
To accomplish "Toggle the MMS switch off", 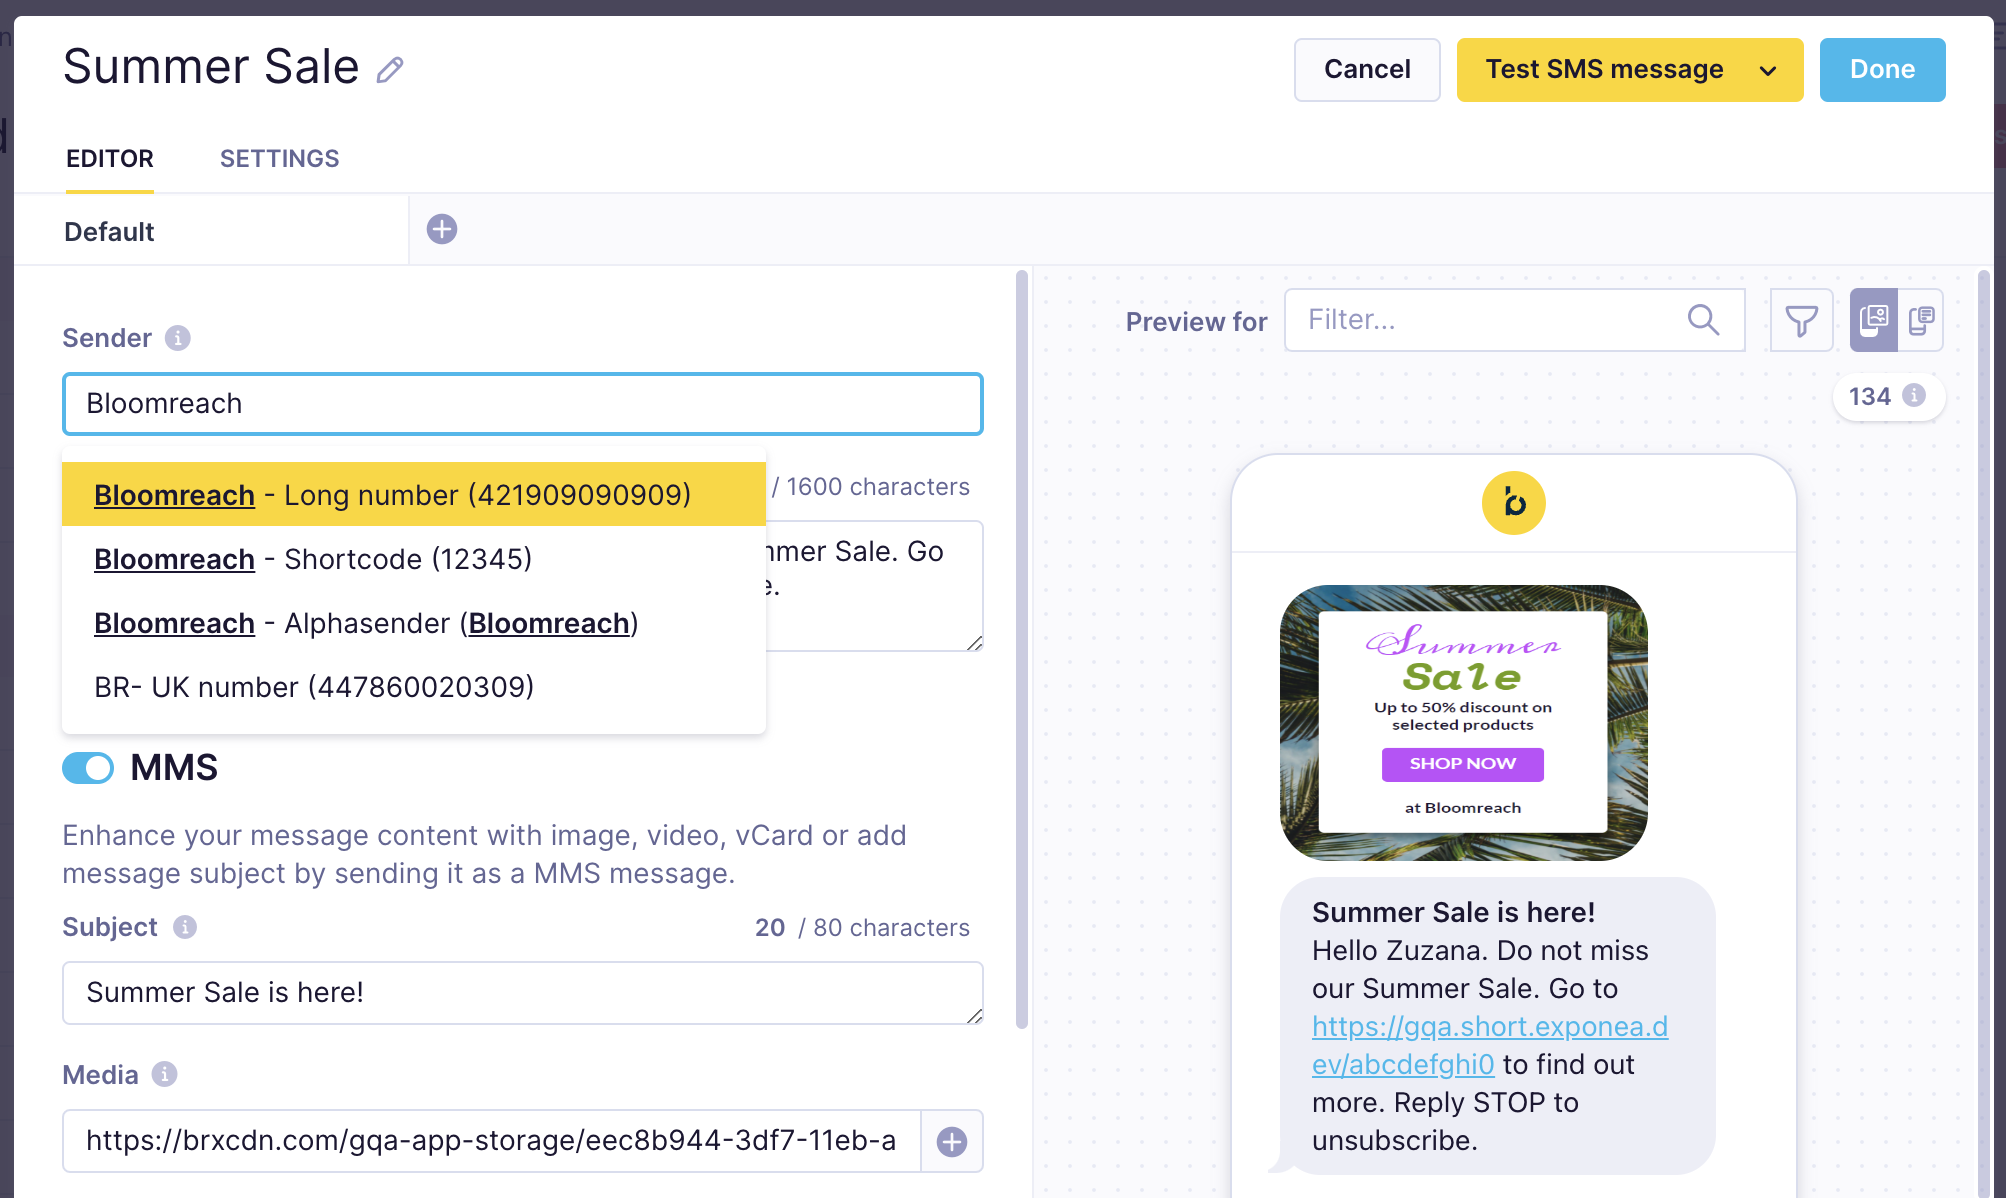I will [x=88, y=768].
